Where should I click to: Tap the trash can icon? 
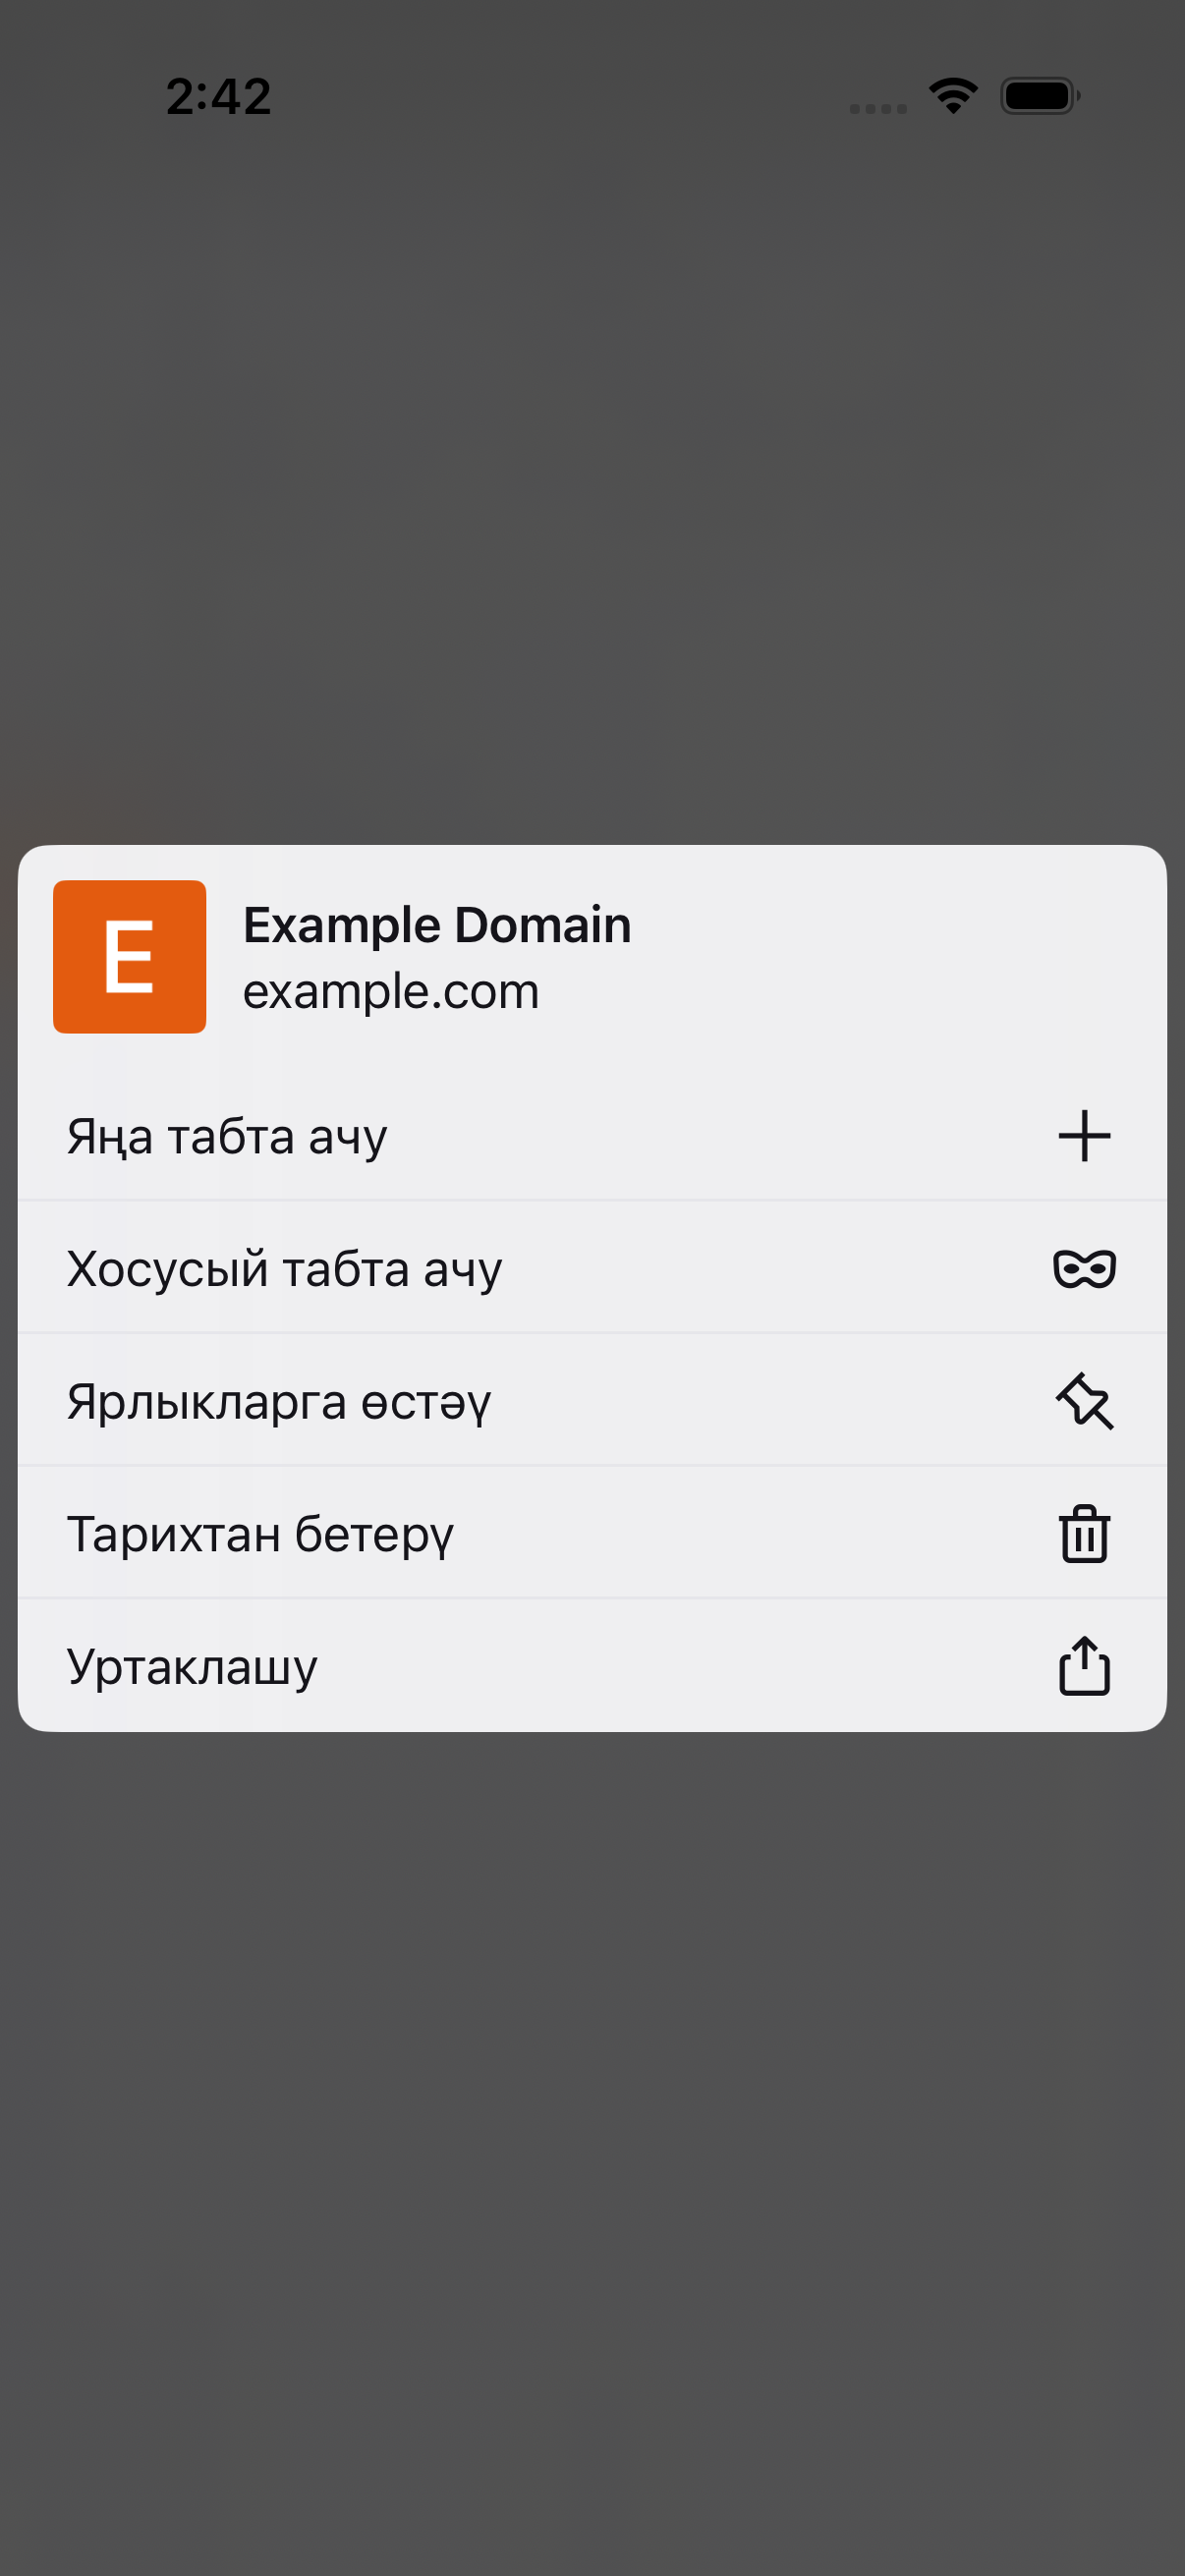tap(1084, 1533)
